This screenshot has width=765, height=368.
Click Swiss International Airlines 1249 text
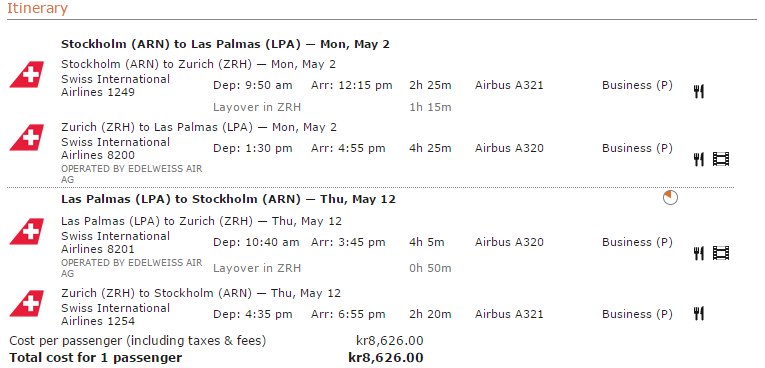[x=115, y=85]
